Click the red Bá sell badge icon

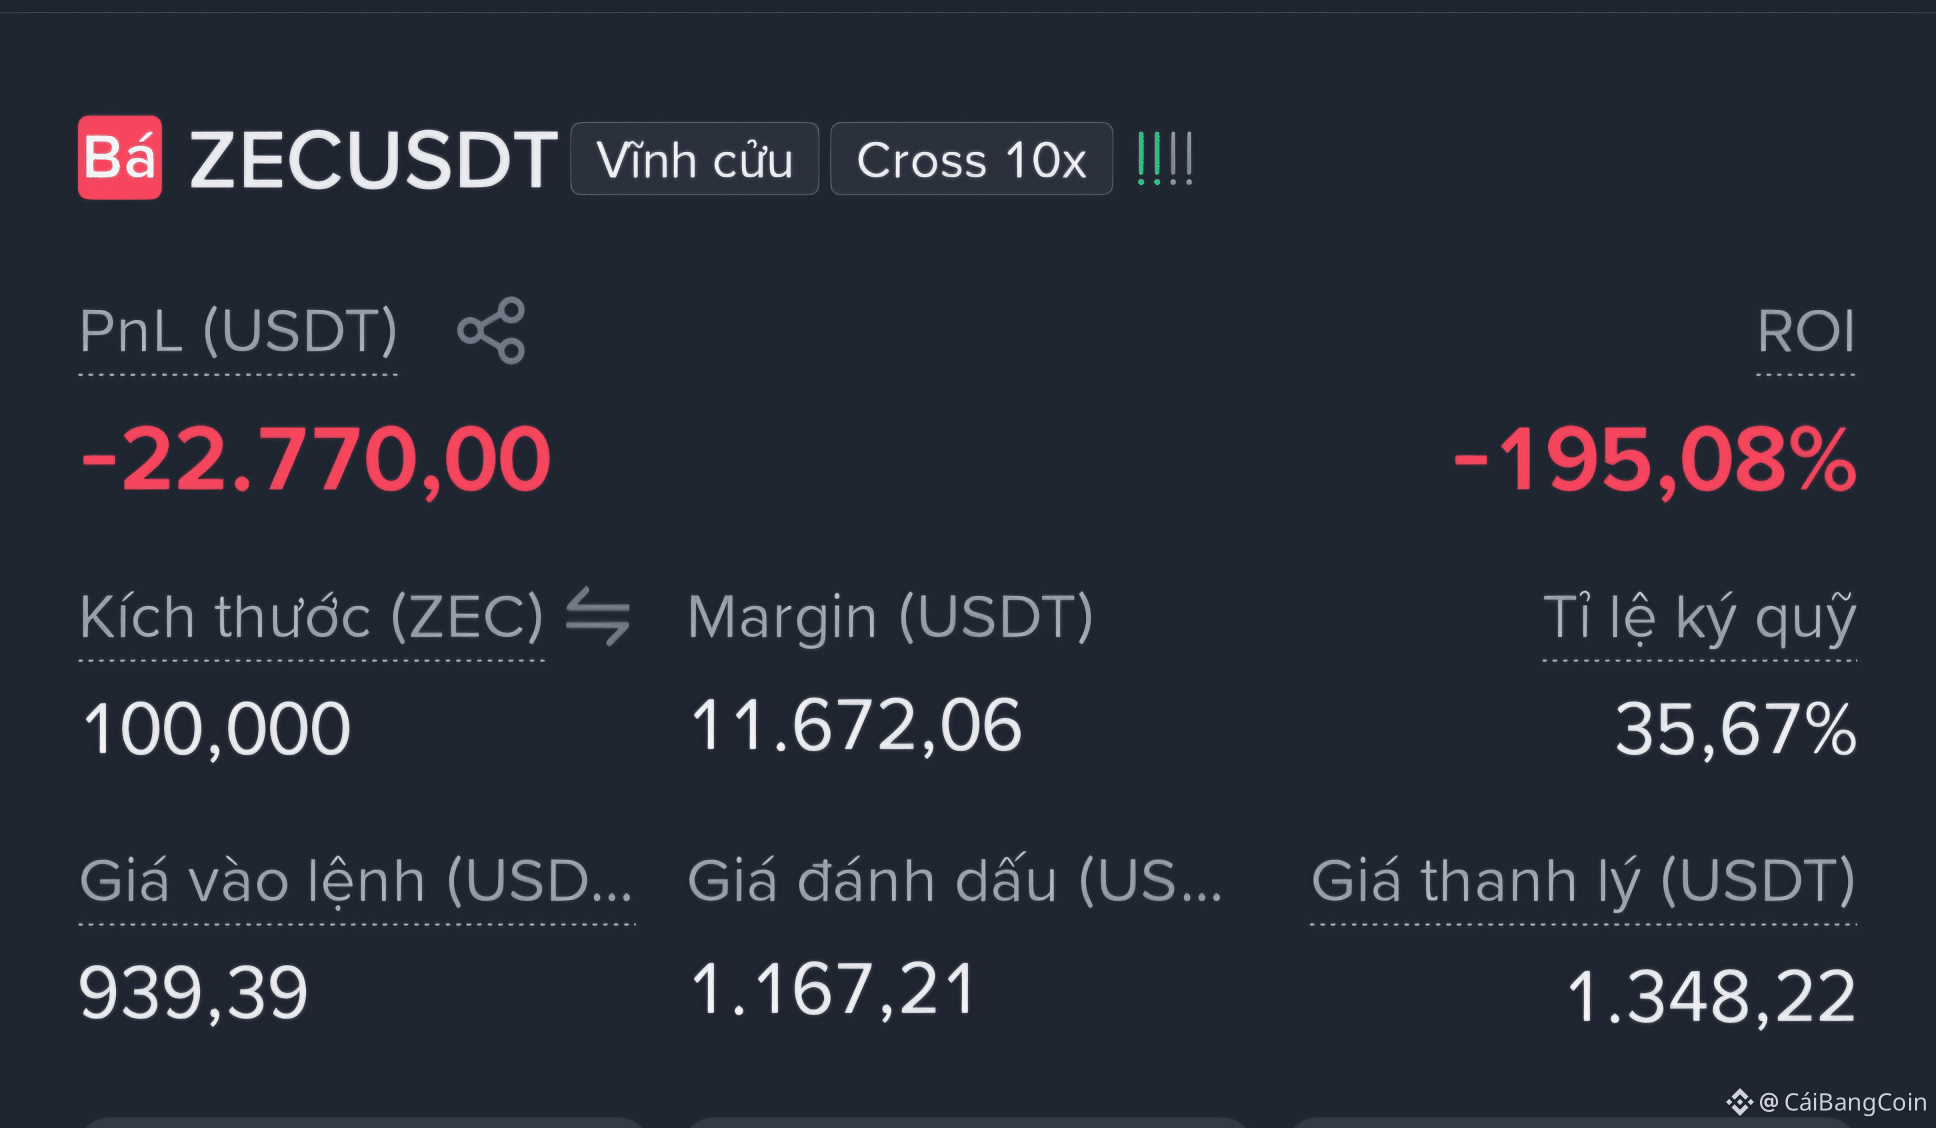pos(120,158)
